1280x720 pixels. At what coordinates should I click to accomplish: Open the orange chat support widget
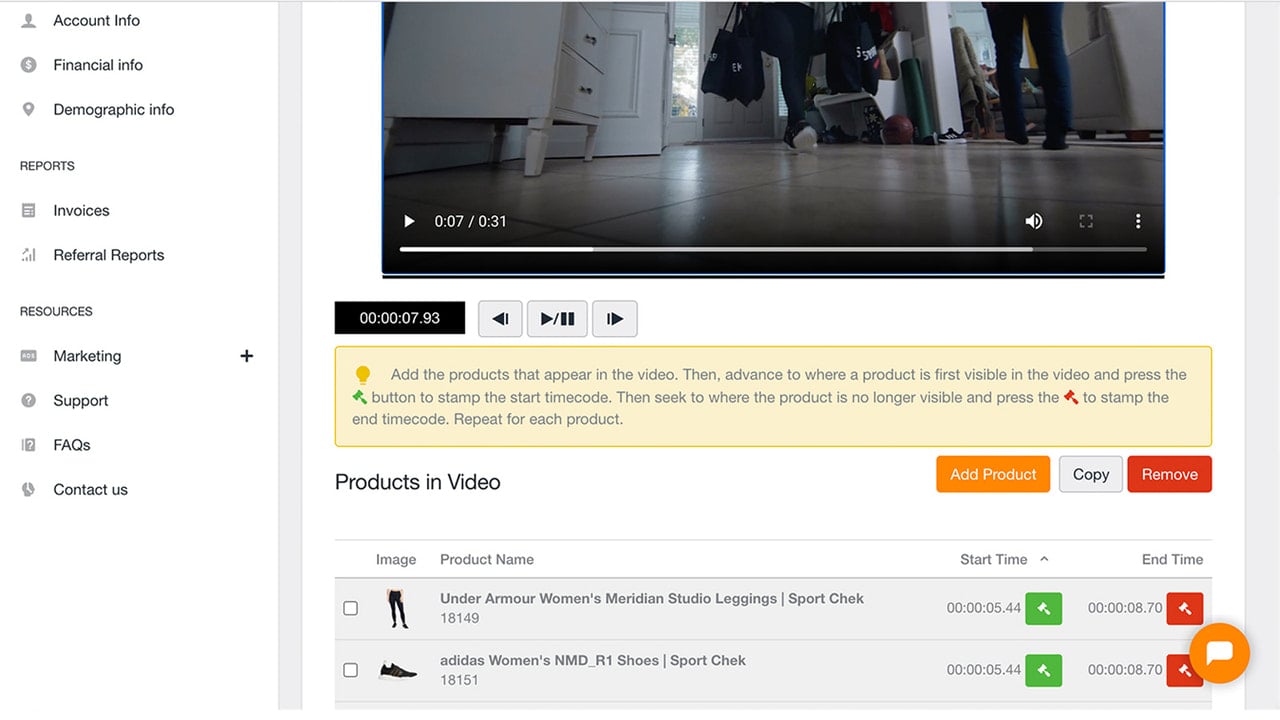pos(1219,653)
